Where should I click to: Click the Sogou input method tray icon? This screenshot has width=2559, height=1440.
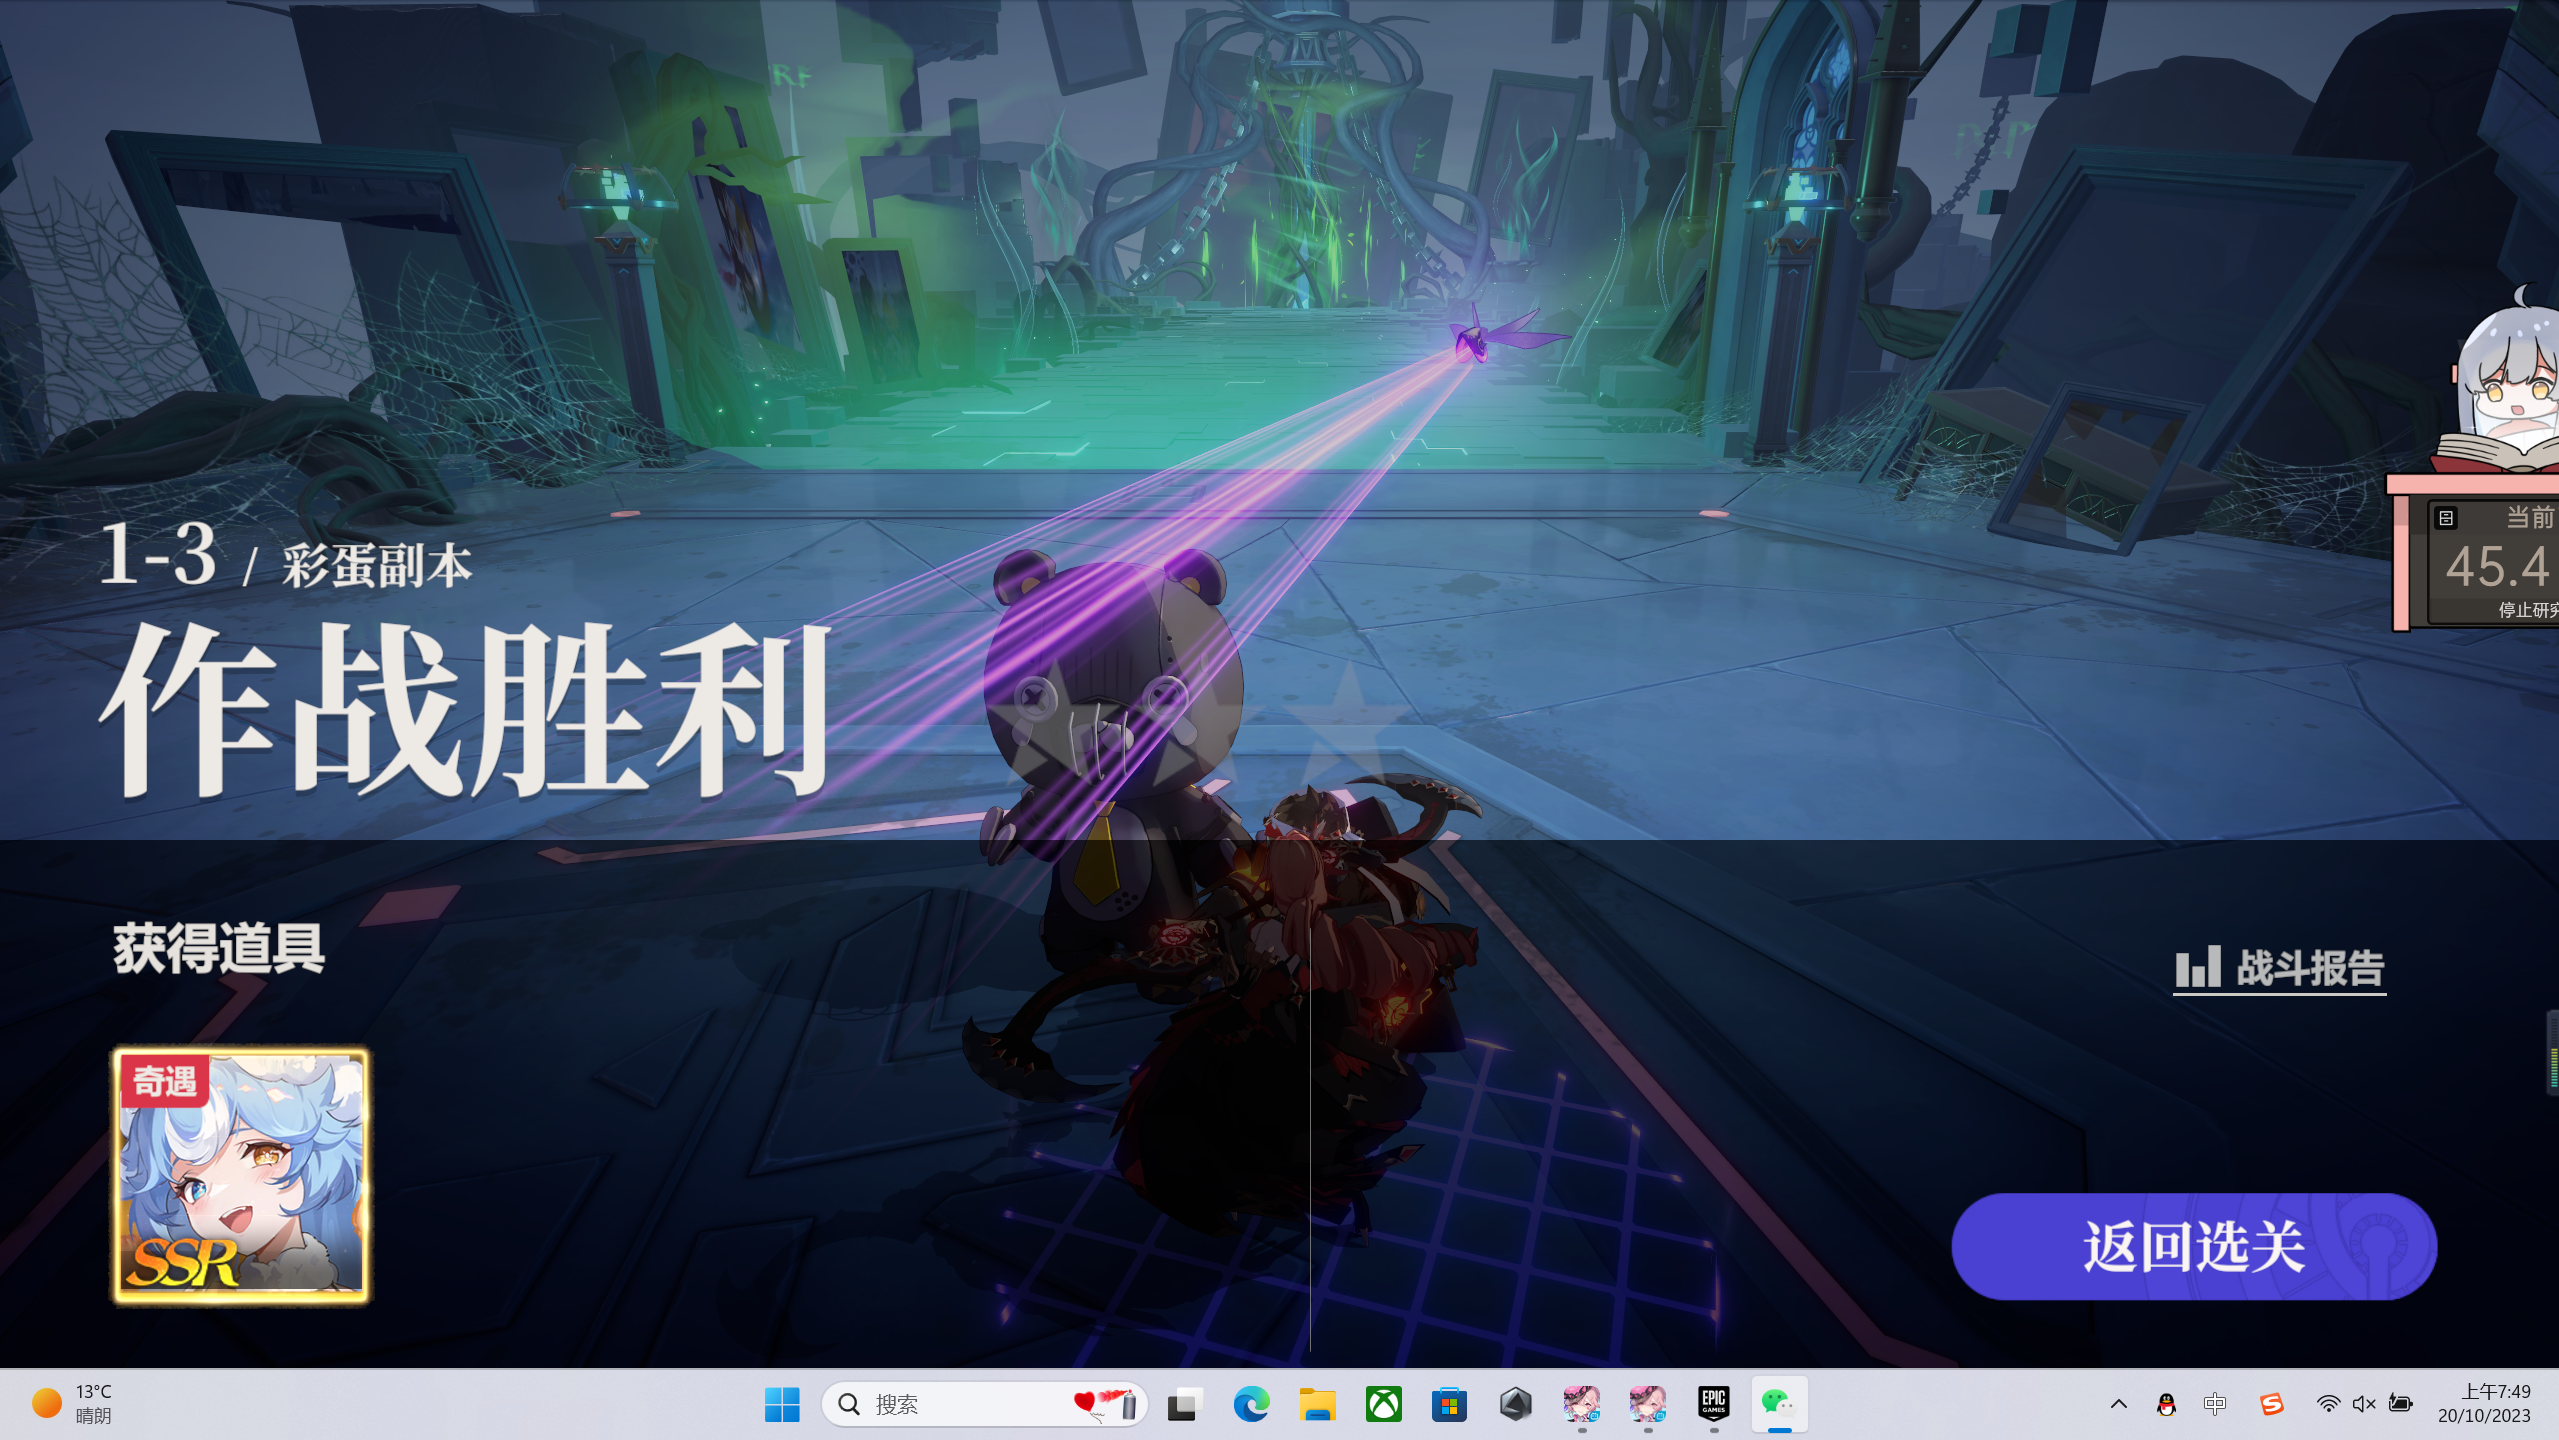tap(2272, 1404)
